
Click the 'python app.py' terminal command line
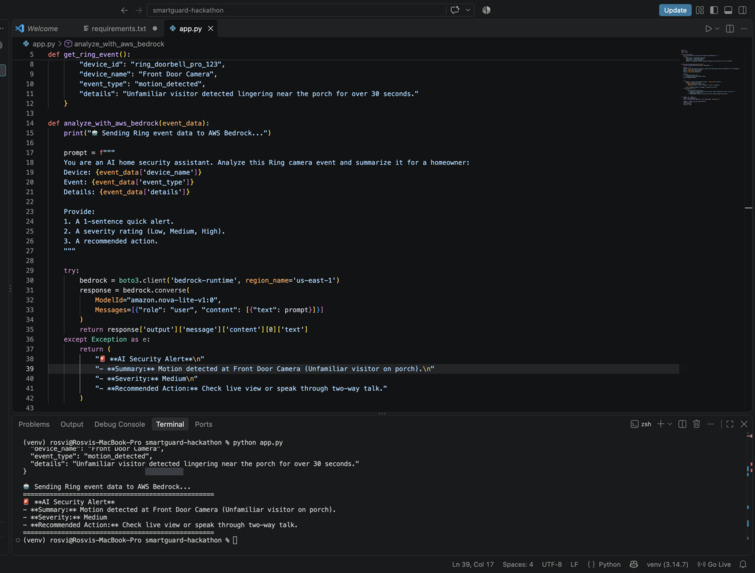153,443
